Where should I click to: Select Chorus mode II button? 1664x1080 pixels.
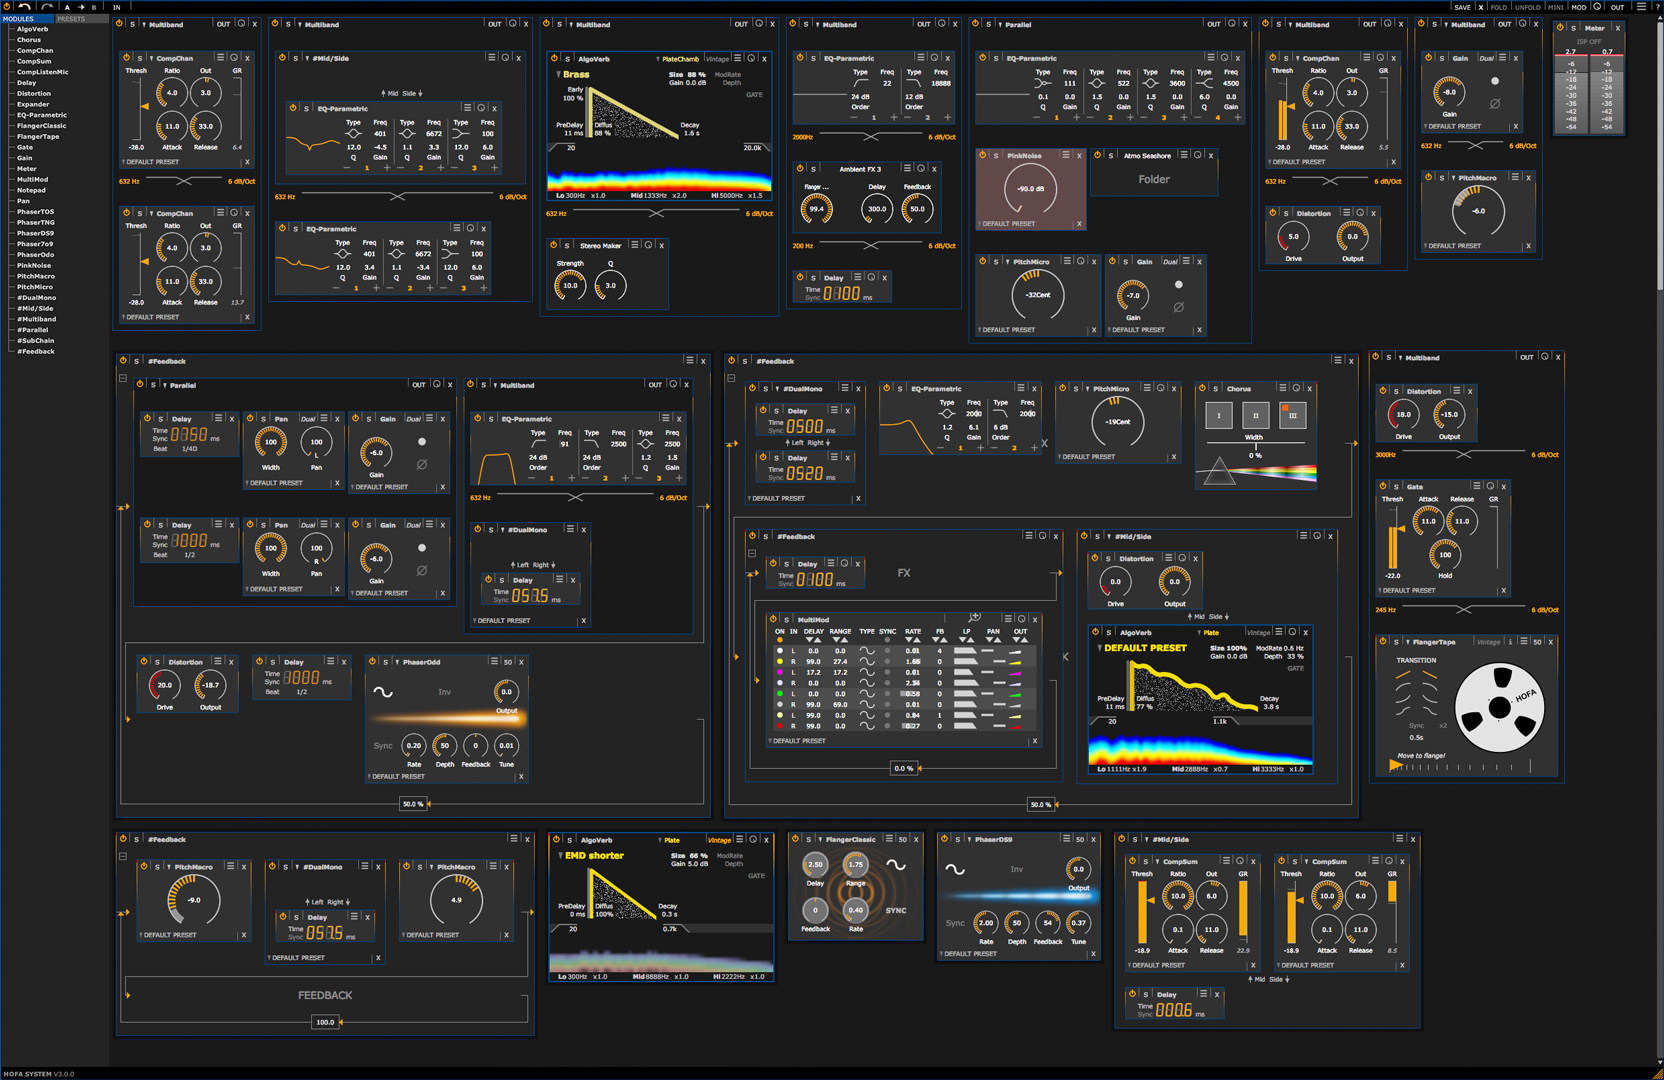tap(1255, 415)
